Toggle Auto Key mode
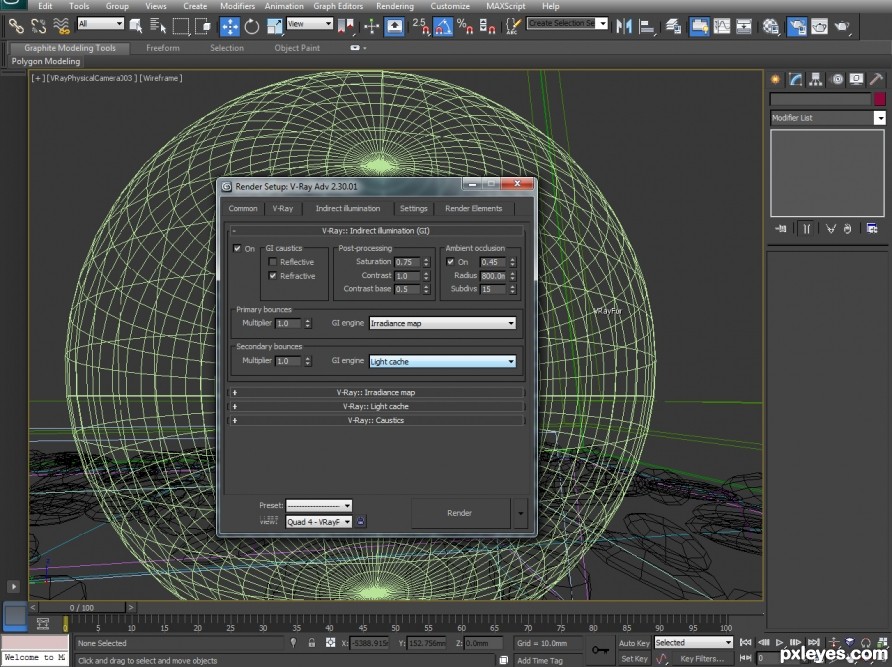 point(634,643)
